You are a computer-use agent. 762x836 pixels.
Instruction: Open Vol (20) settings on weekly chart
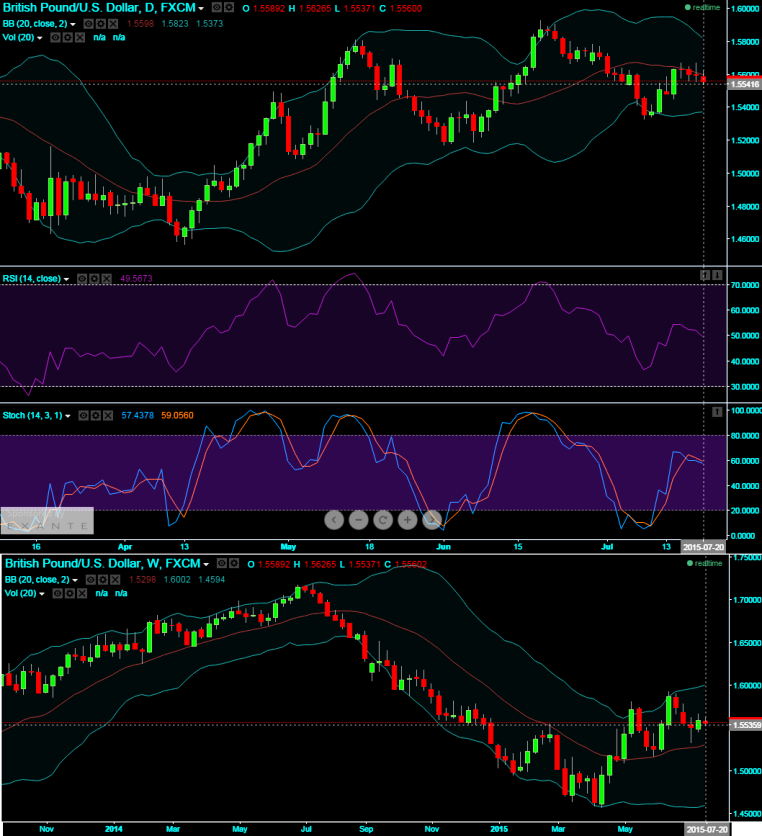coord(70,593)
